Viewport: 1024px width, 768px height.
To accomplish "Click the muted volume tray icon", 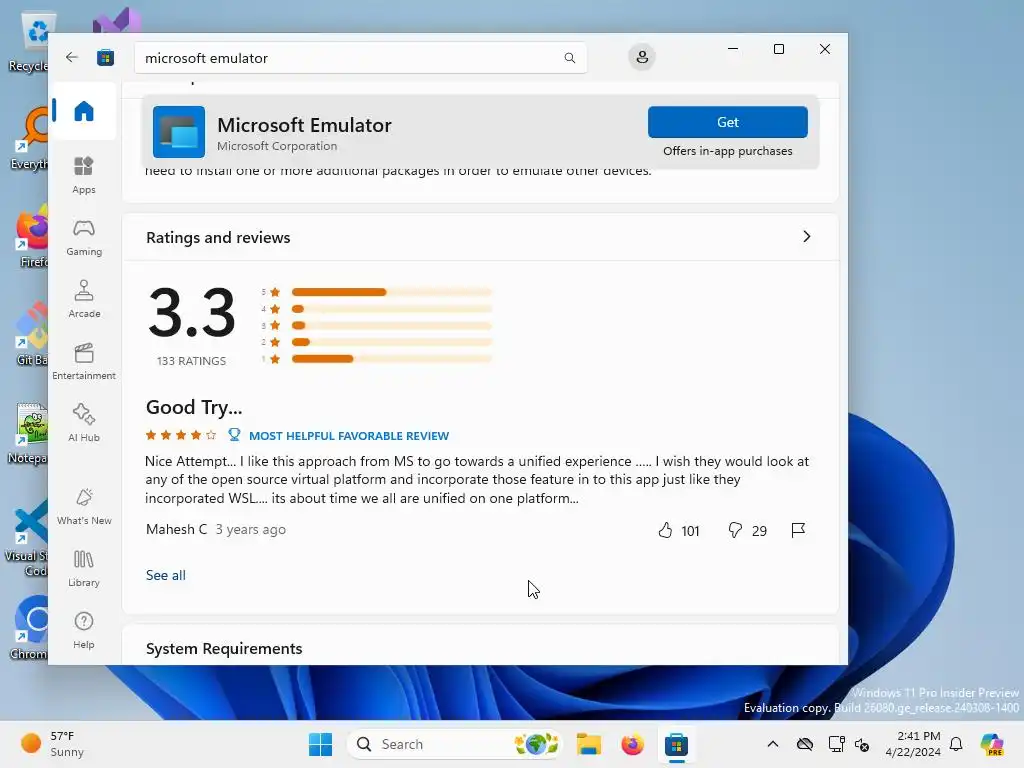I will pyautogui.click(x=862, y=744).
